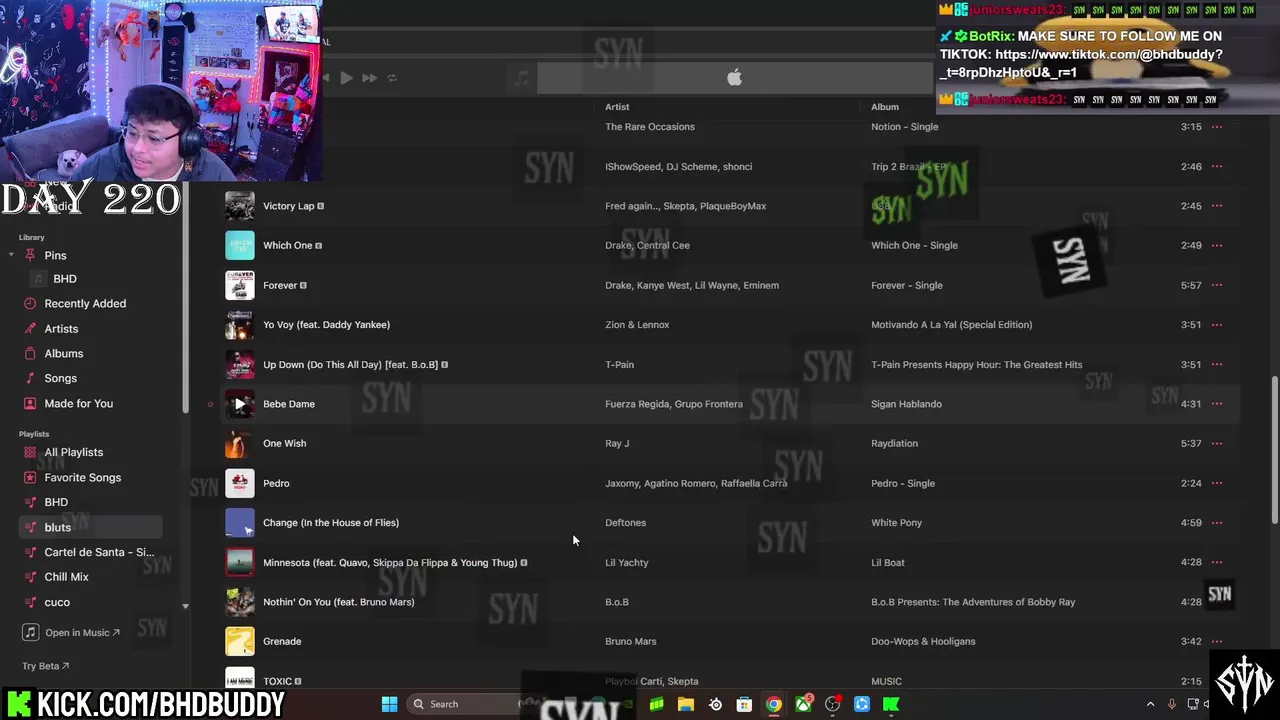Click the now playing display with Apple logo

(x=735, y=77)
